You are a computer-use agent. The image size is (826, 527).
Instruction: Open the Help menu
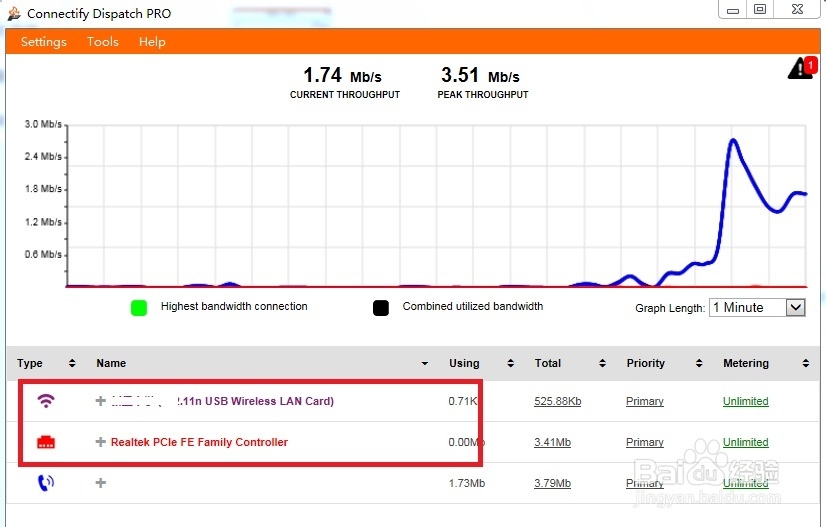(x=152, y=42)
